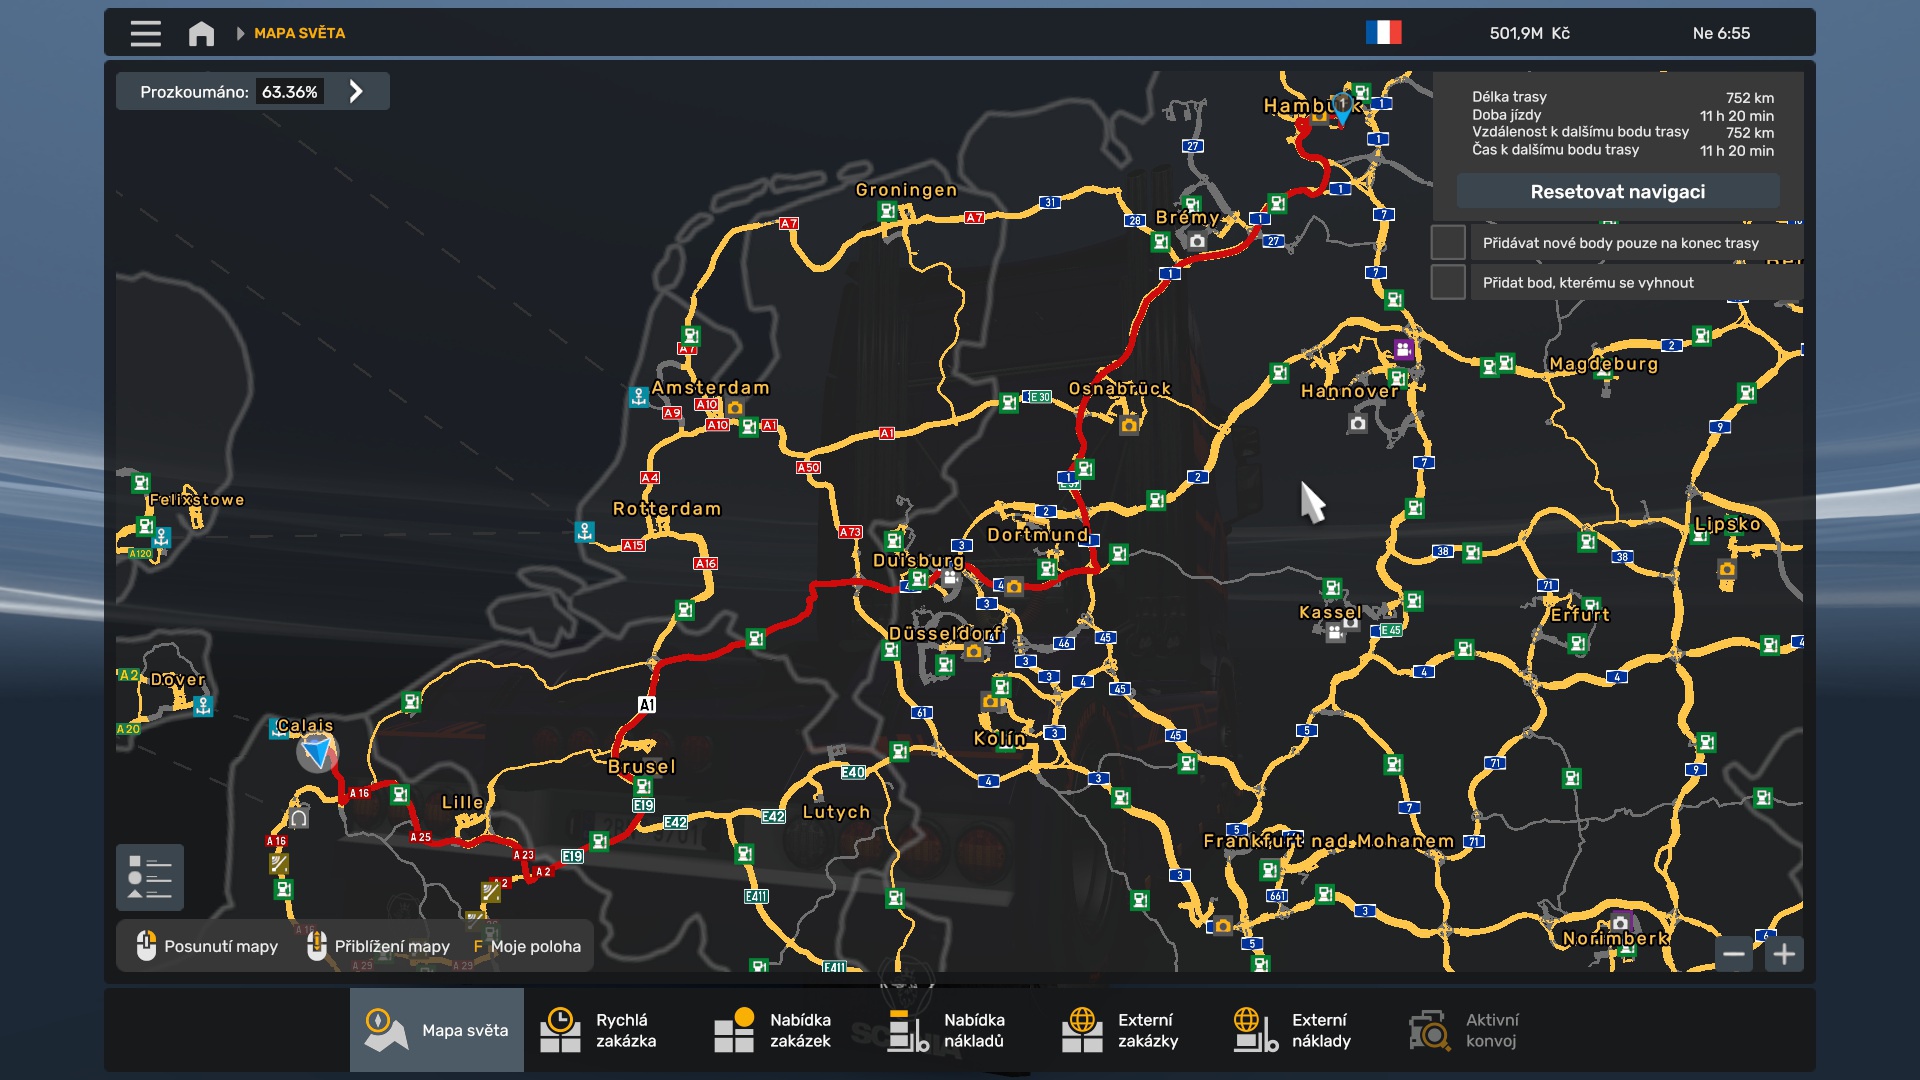Click the MAPA SVĚTA breadcrumb
Viewport: 1920px width, 1080px height.
tap(299, 33)
